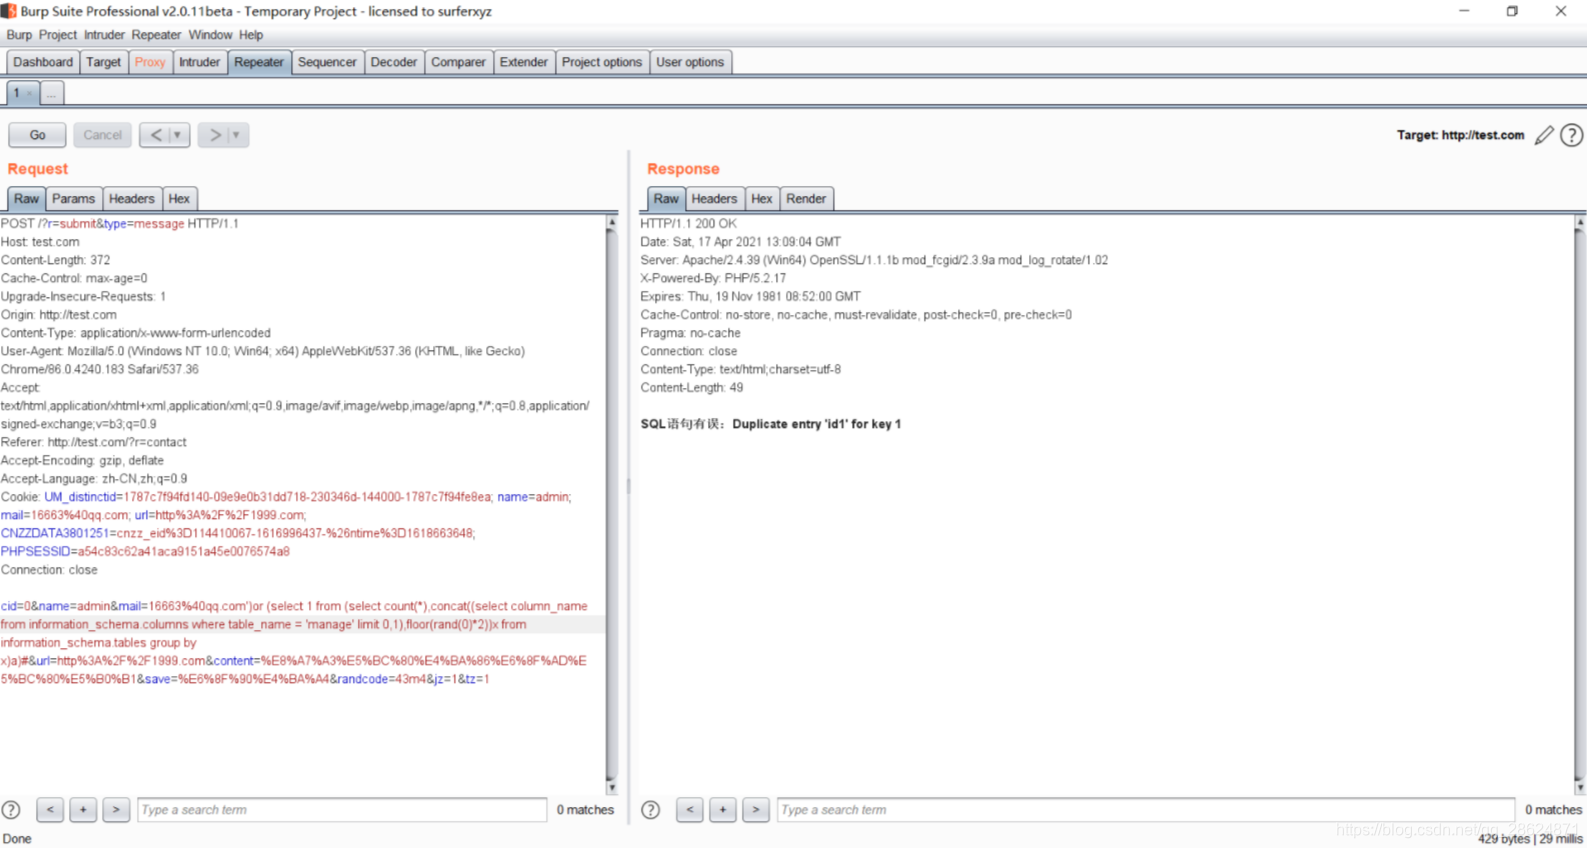Go to previous match in response search
The height and width of the screenshot is (848, 1587).
coord(689,810)
